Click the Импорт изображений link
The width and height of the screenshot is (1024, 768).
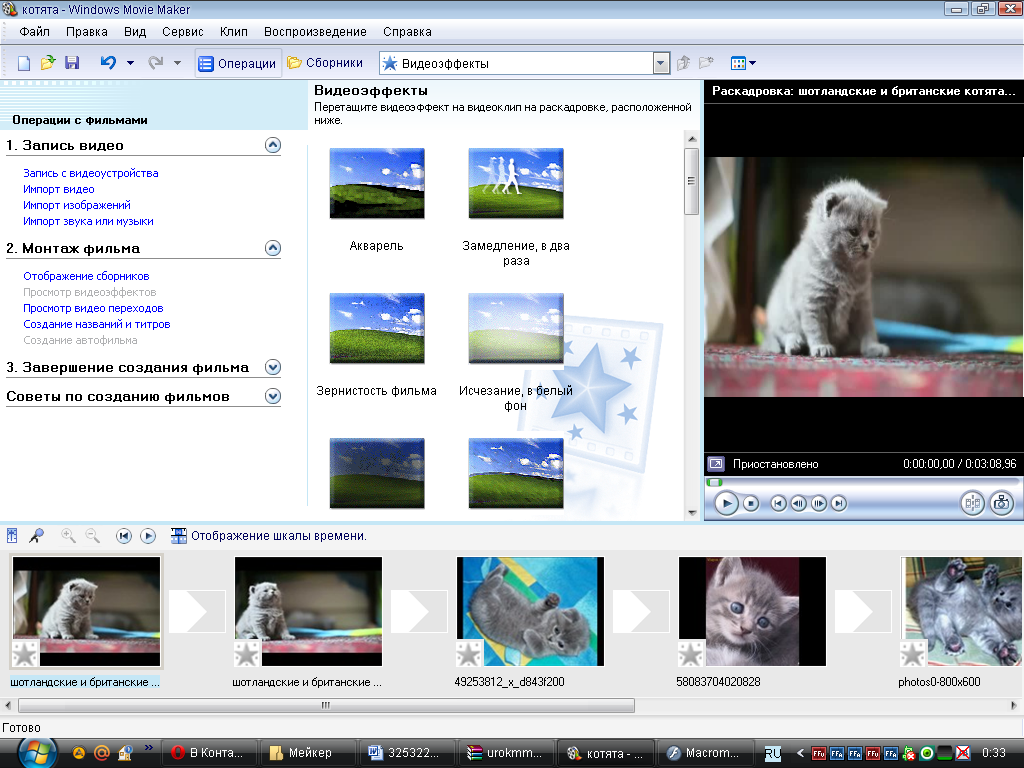[77, 205]
